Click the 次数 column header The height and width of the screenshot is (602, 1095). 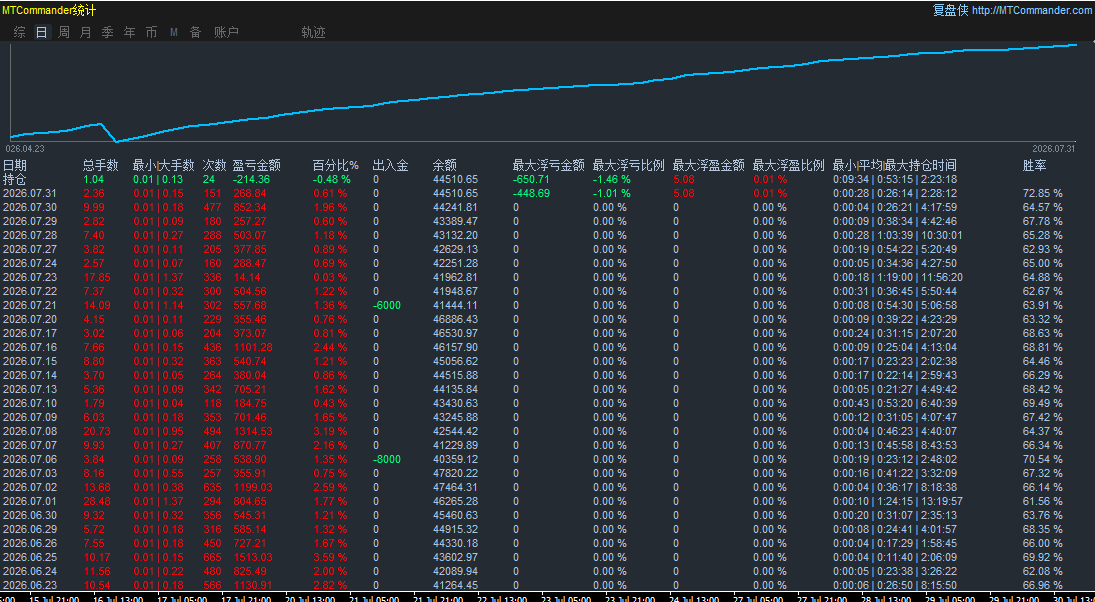214,166
